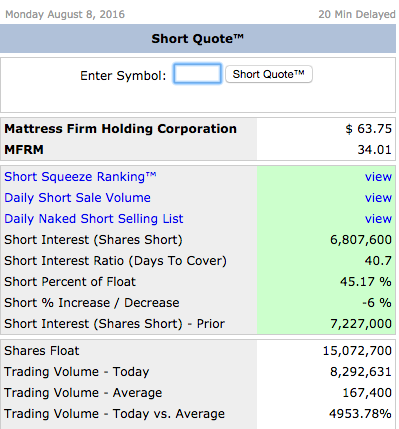Screen dimensions: 399x429
Task: Click view beside Short Squeeze Ranking
Action: click(x=378, y=177)
